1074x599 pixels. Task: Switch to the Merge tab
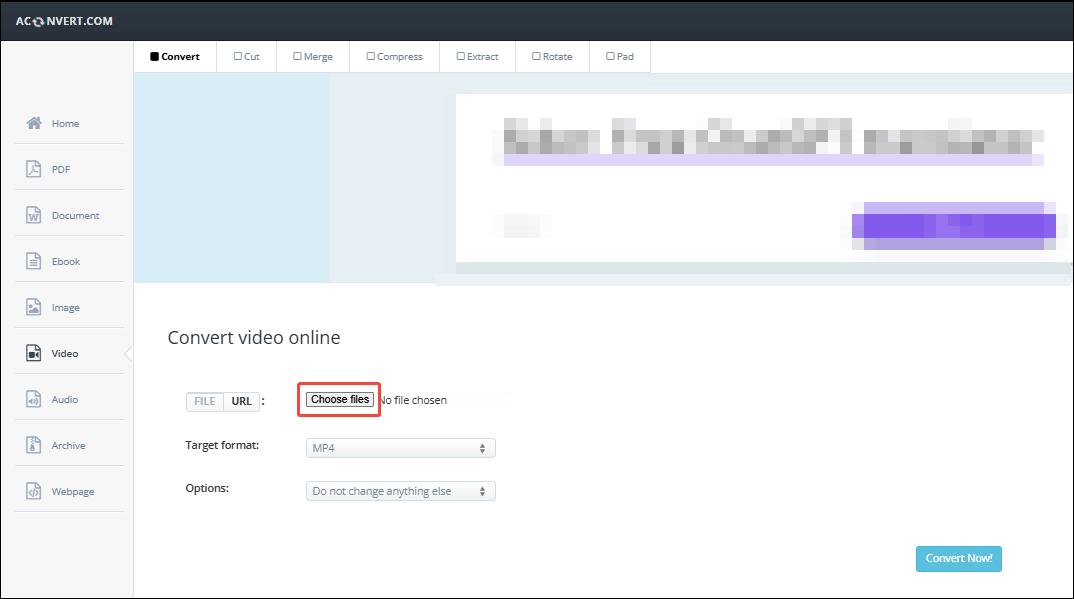(312, 56)
